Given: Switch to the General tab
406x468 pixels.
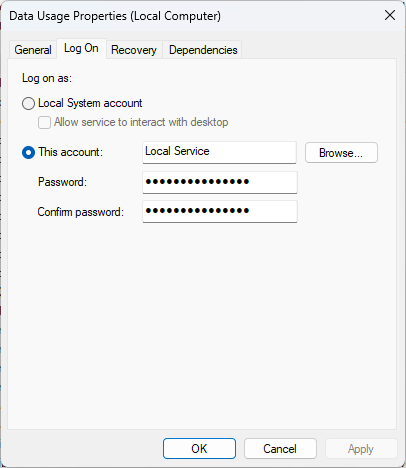Looking at the screenshot, I should pyautogui.click(x=33, y=50).
